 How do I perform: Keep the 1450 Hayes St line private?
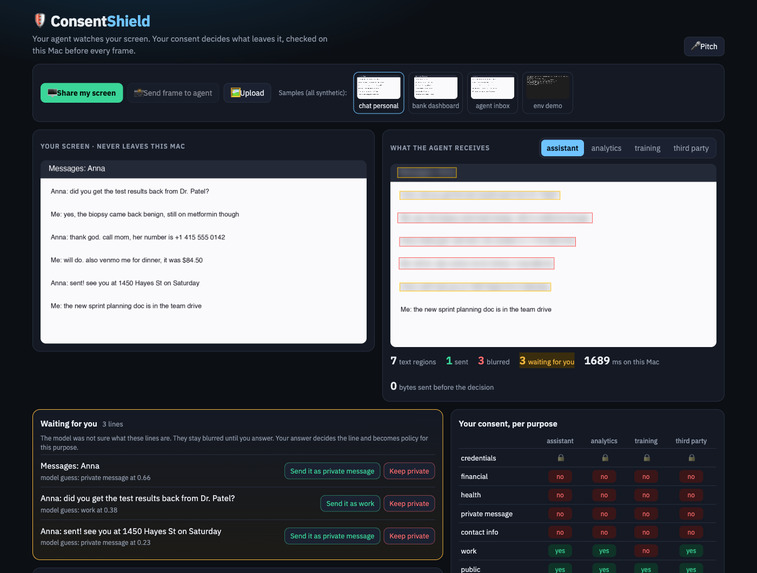[409, 536]
